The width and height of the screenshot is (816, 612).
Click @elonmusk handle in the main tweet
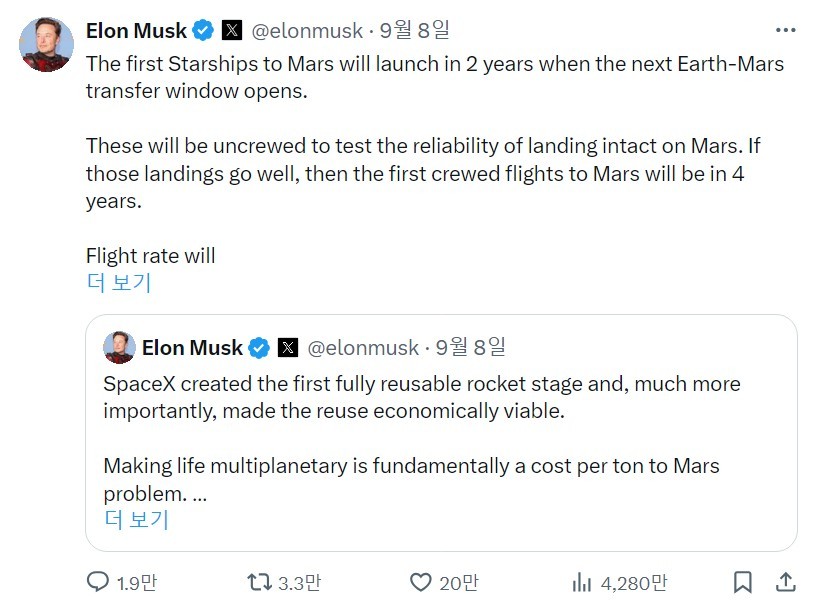click(307, 31)
